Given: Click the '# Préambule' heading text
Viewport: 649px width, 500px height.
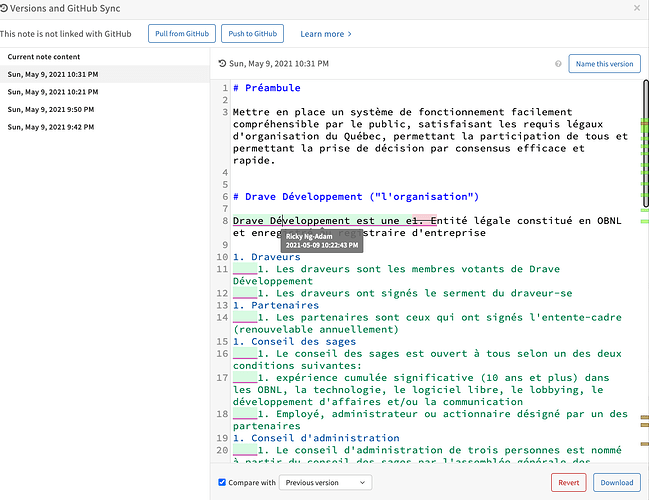Looking at the screenshot, I should [x=267, y=88].
